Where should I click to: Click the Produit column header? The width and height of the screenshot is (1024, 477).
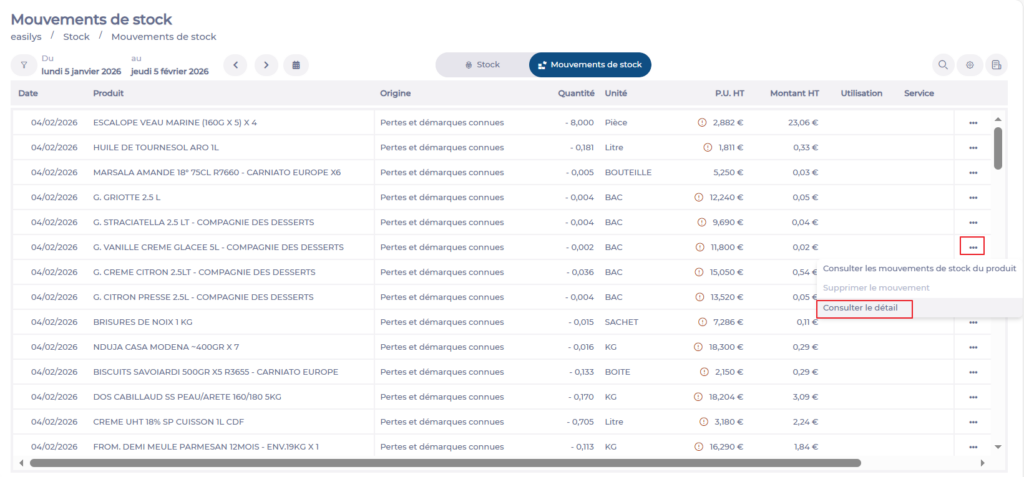point(108,93)
